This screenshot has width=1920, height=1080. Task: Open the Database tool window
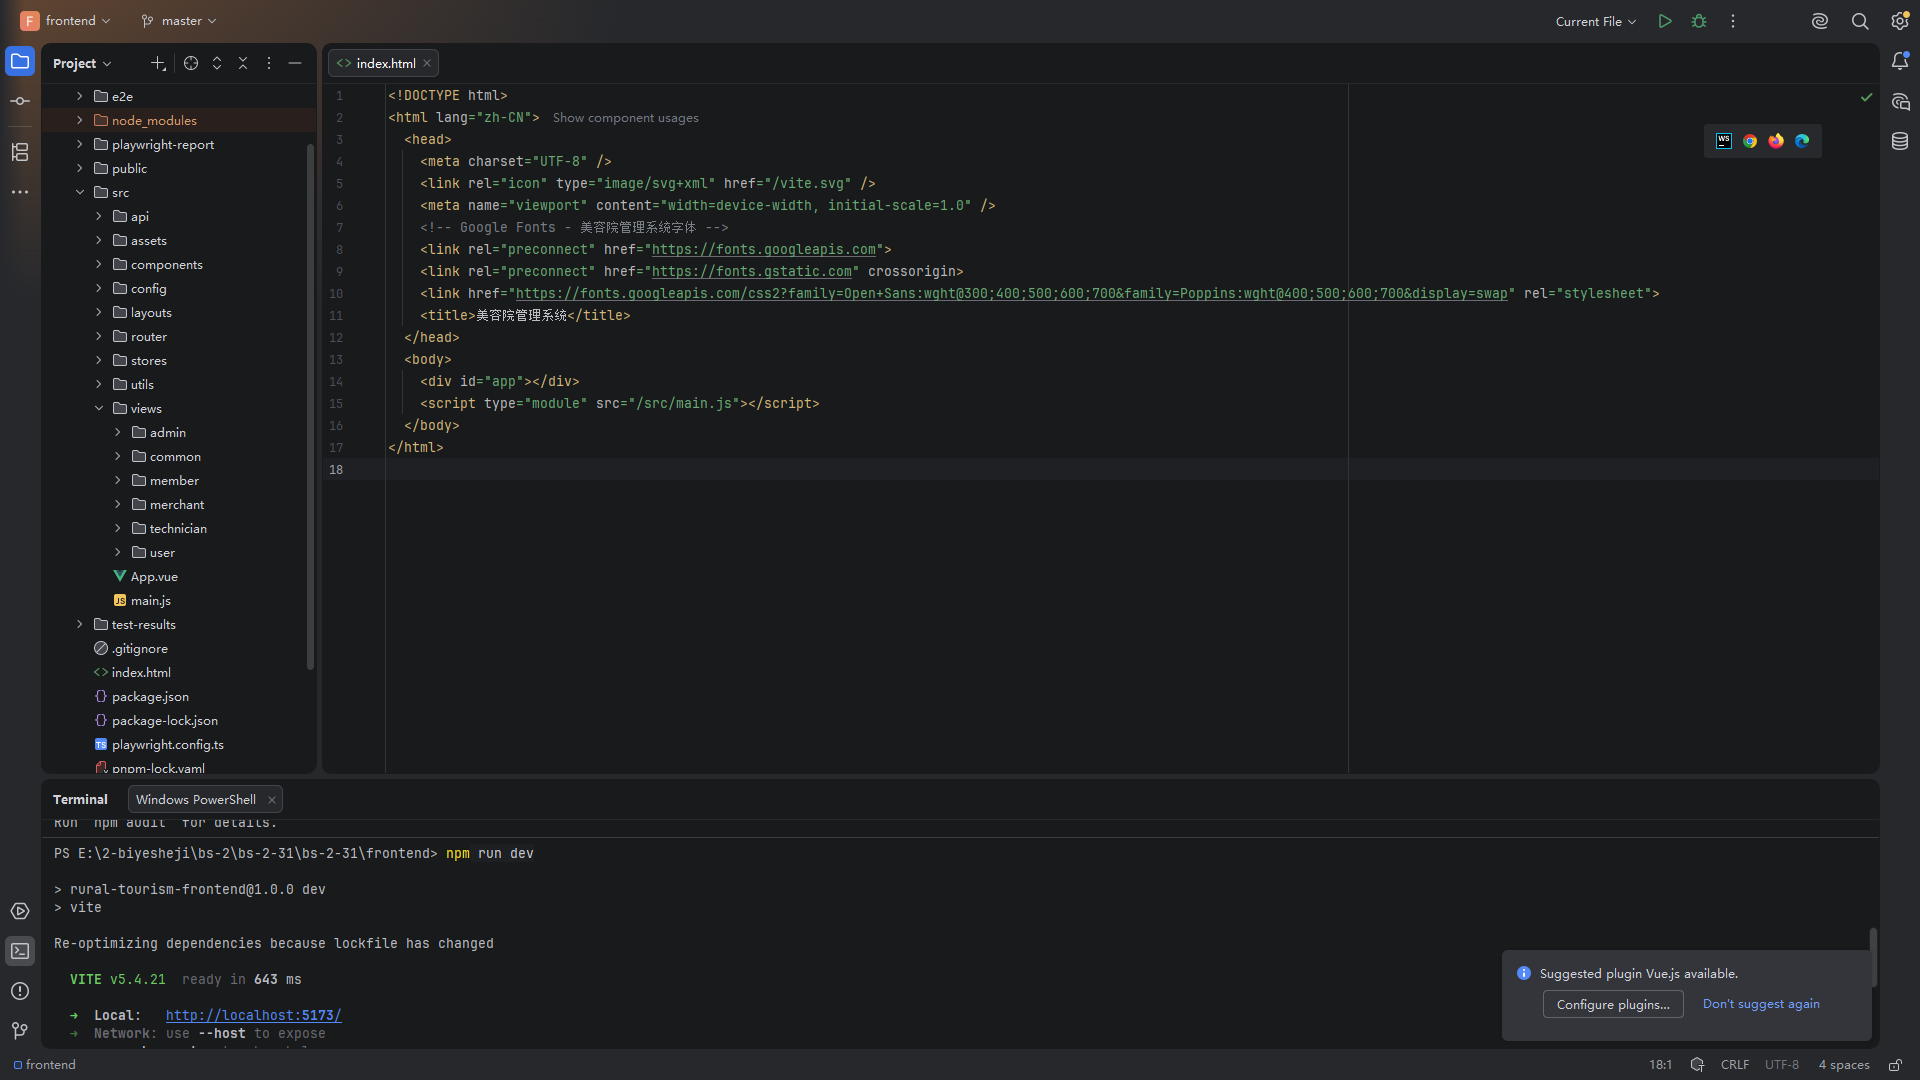(x=1900, y=142)
